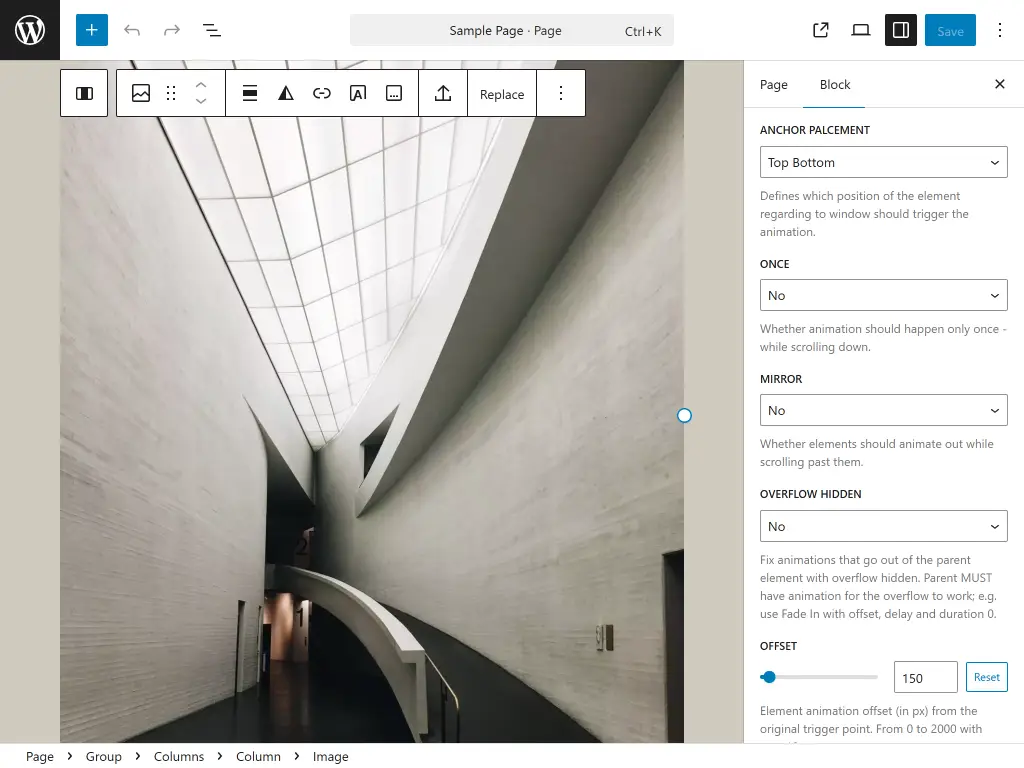Select the Block tab

pyautogui.click(x=833, y=85)
